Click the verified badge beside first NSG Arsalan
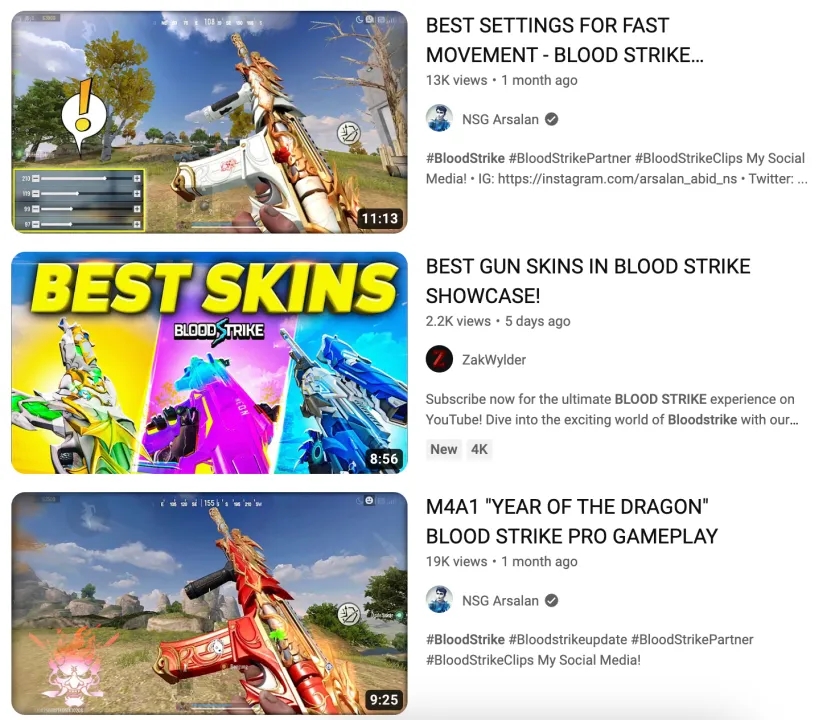Image resolution: width=831 pixels, height=720 pixels. point(552,119)
